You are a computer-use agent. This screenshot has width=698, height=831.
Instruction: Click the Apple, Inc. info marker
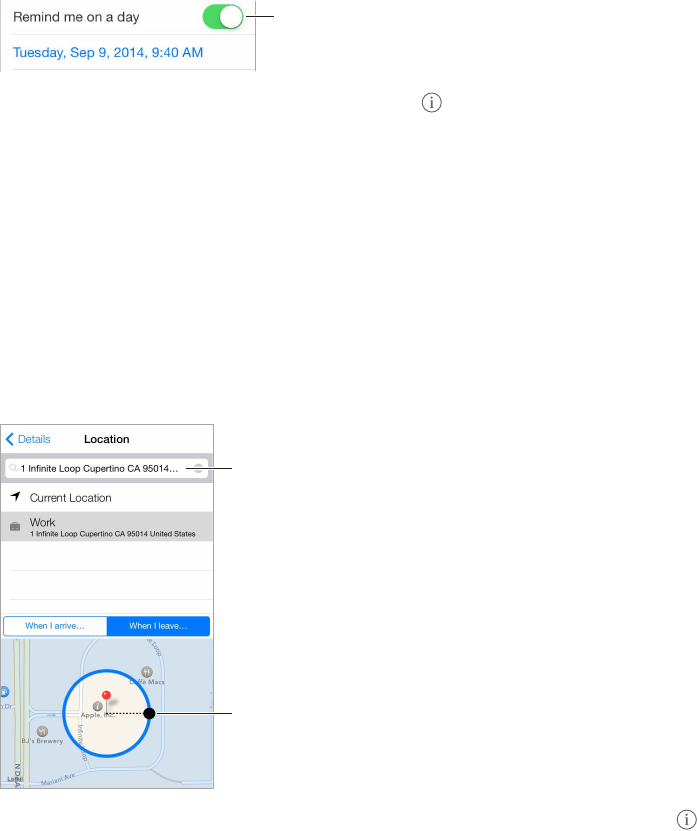[97, 706]
